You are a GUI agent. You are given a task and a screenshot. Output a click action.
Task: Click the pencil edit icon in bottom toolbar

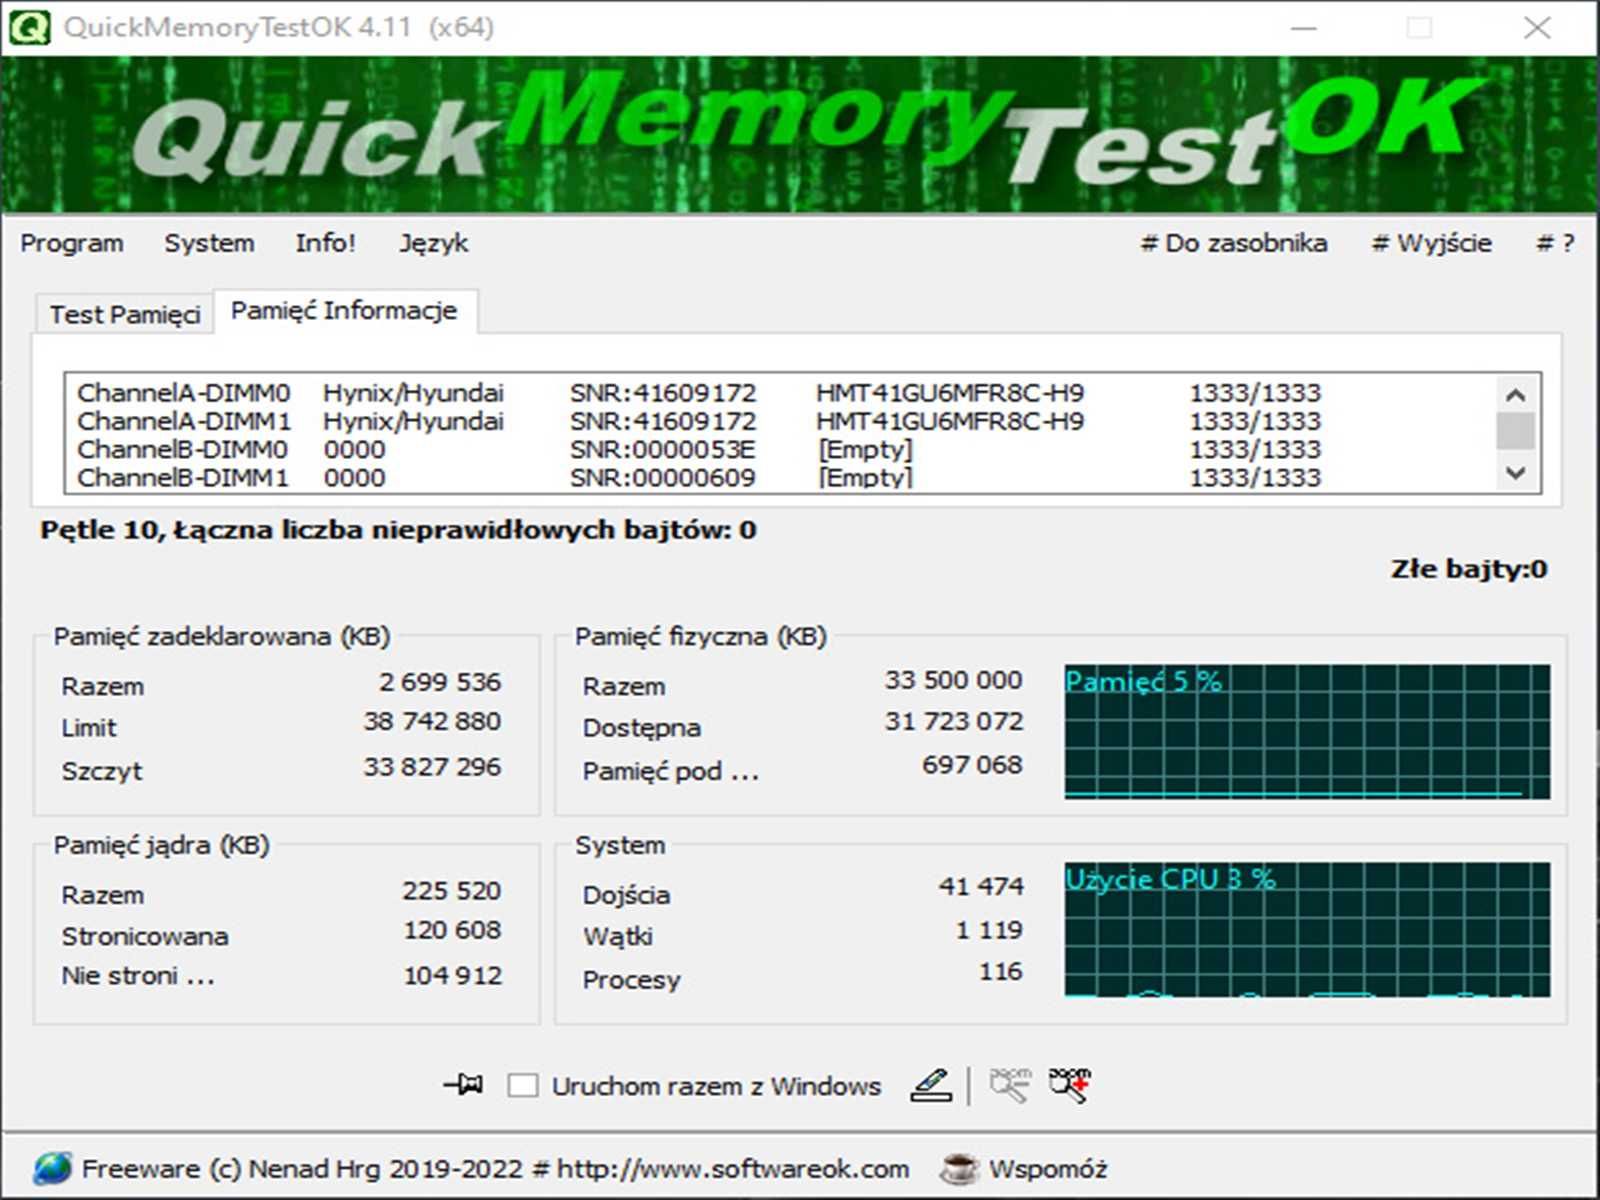tap(930, 1085)
